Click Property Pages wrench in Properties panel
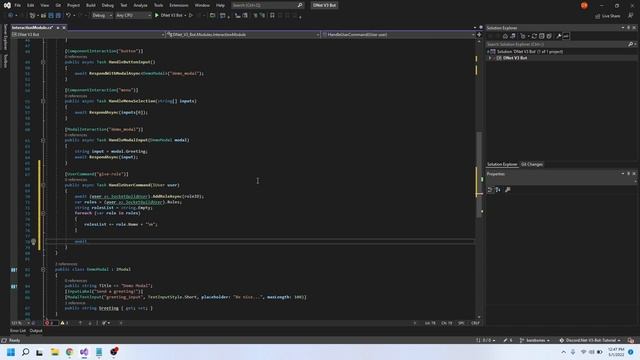This screenshot has height=360, width=640. pyautogui.click(x=508, y=190)
